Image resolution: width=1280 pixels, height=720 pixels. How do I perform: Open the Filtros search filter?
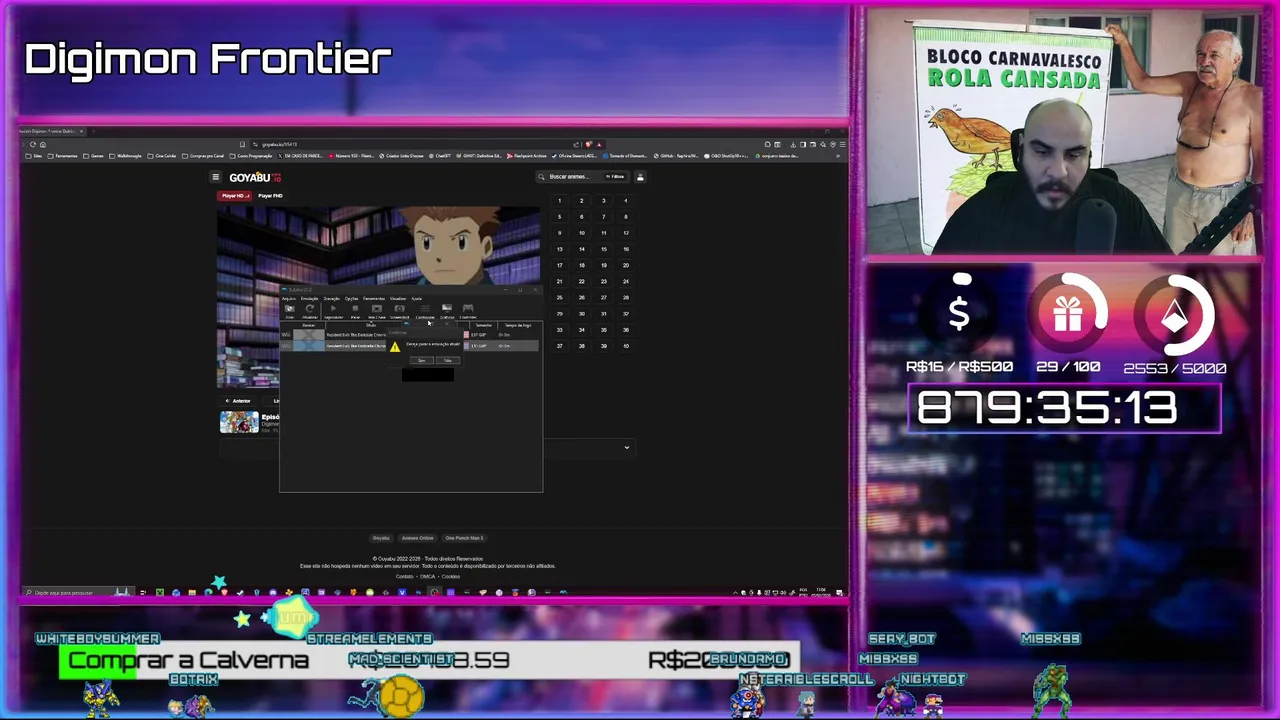tap(615, 177)
